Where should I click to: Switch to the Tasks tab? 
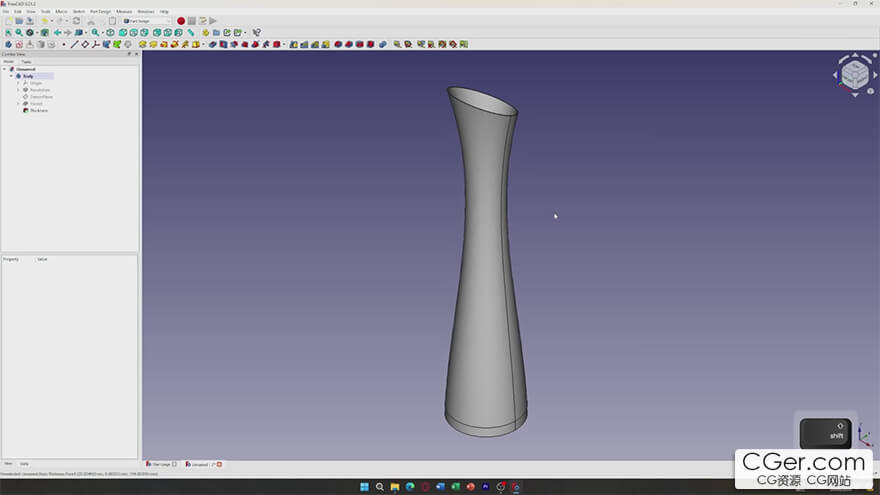click(26, 62)
